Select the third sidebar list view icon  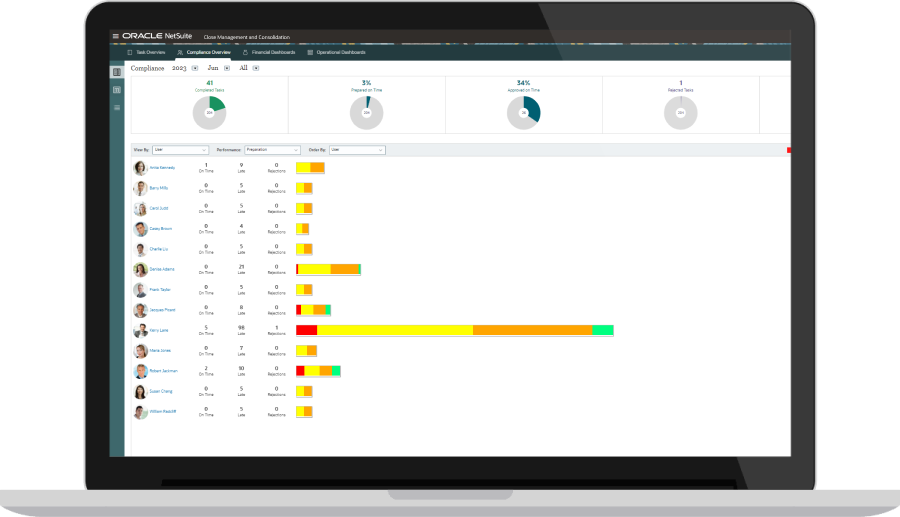click(117, 107)
